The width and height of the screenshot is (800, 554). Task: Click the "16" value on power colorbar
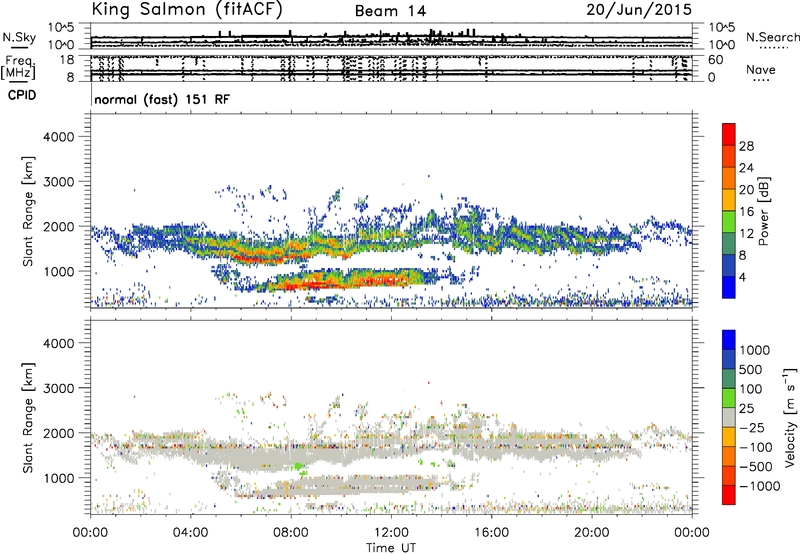pos(746,212)
